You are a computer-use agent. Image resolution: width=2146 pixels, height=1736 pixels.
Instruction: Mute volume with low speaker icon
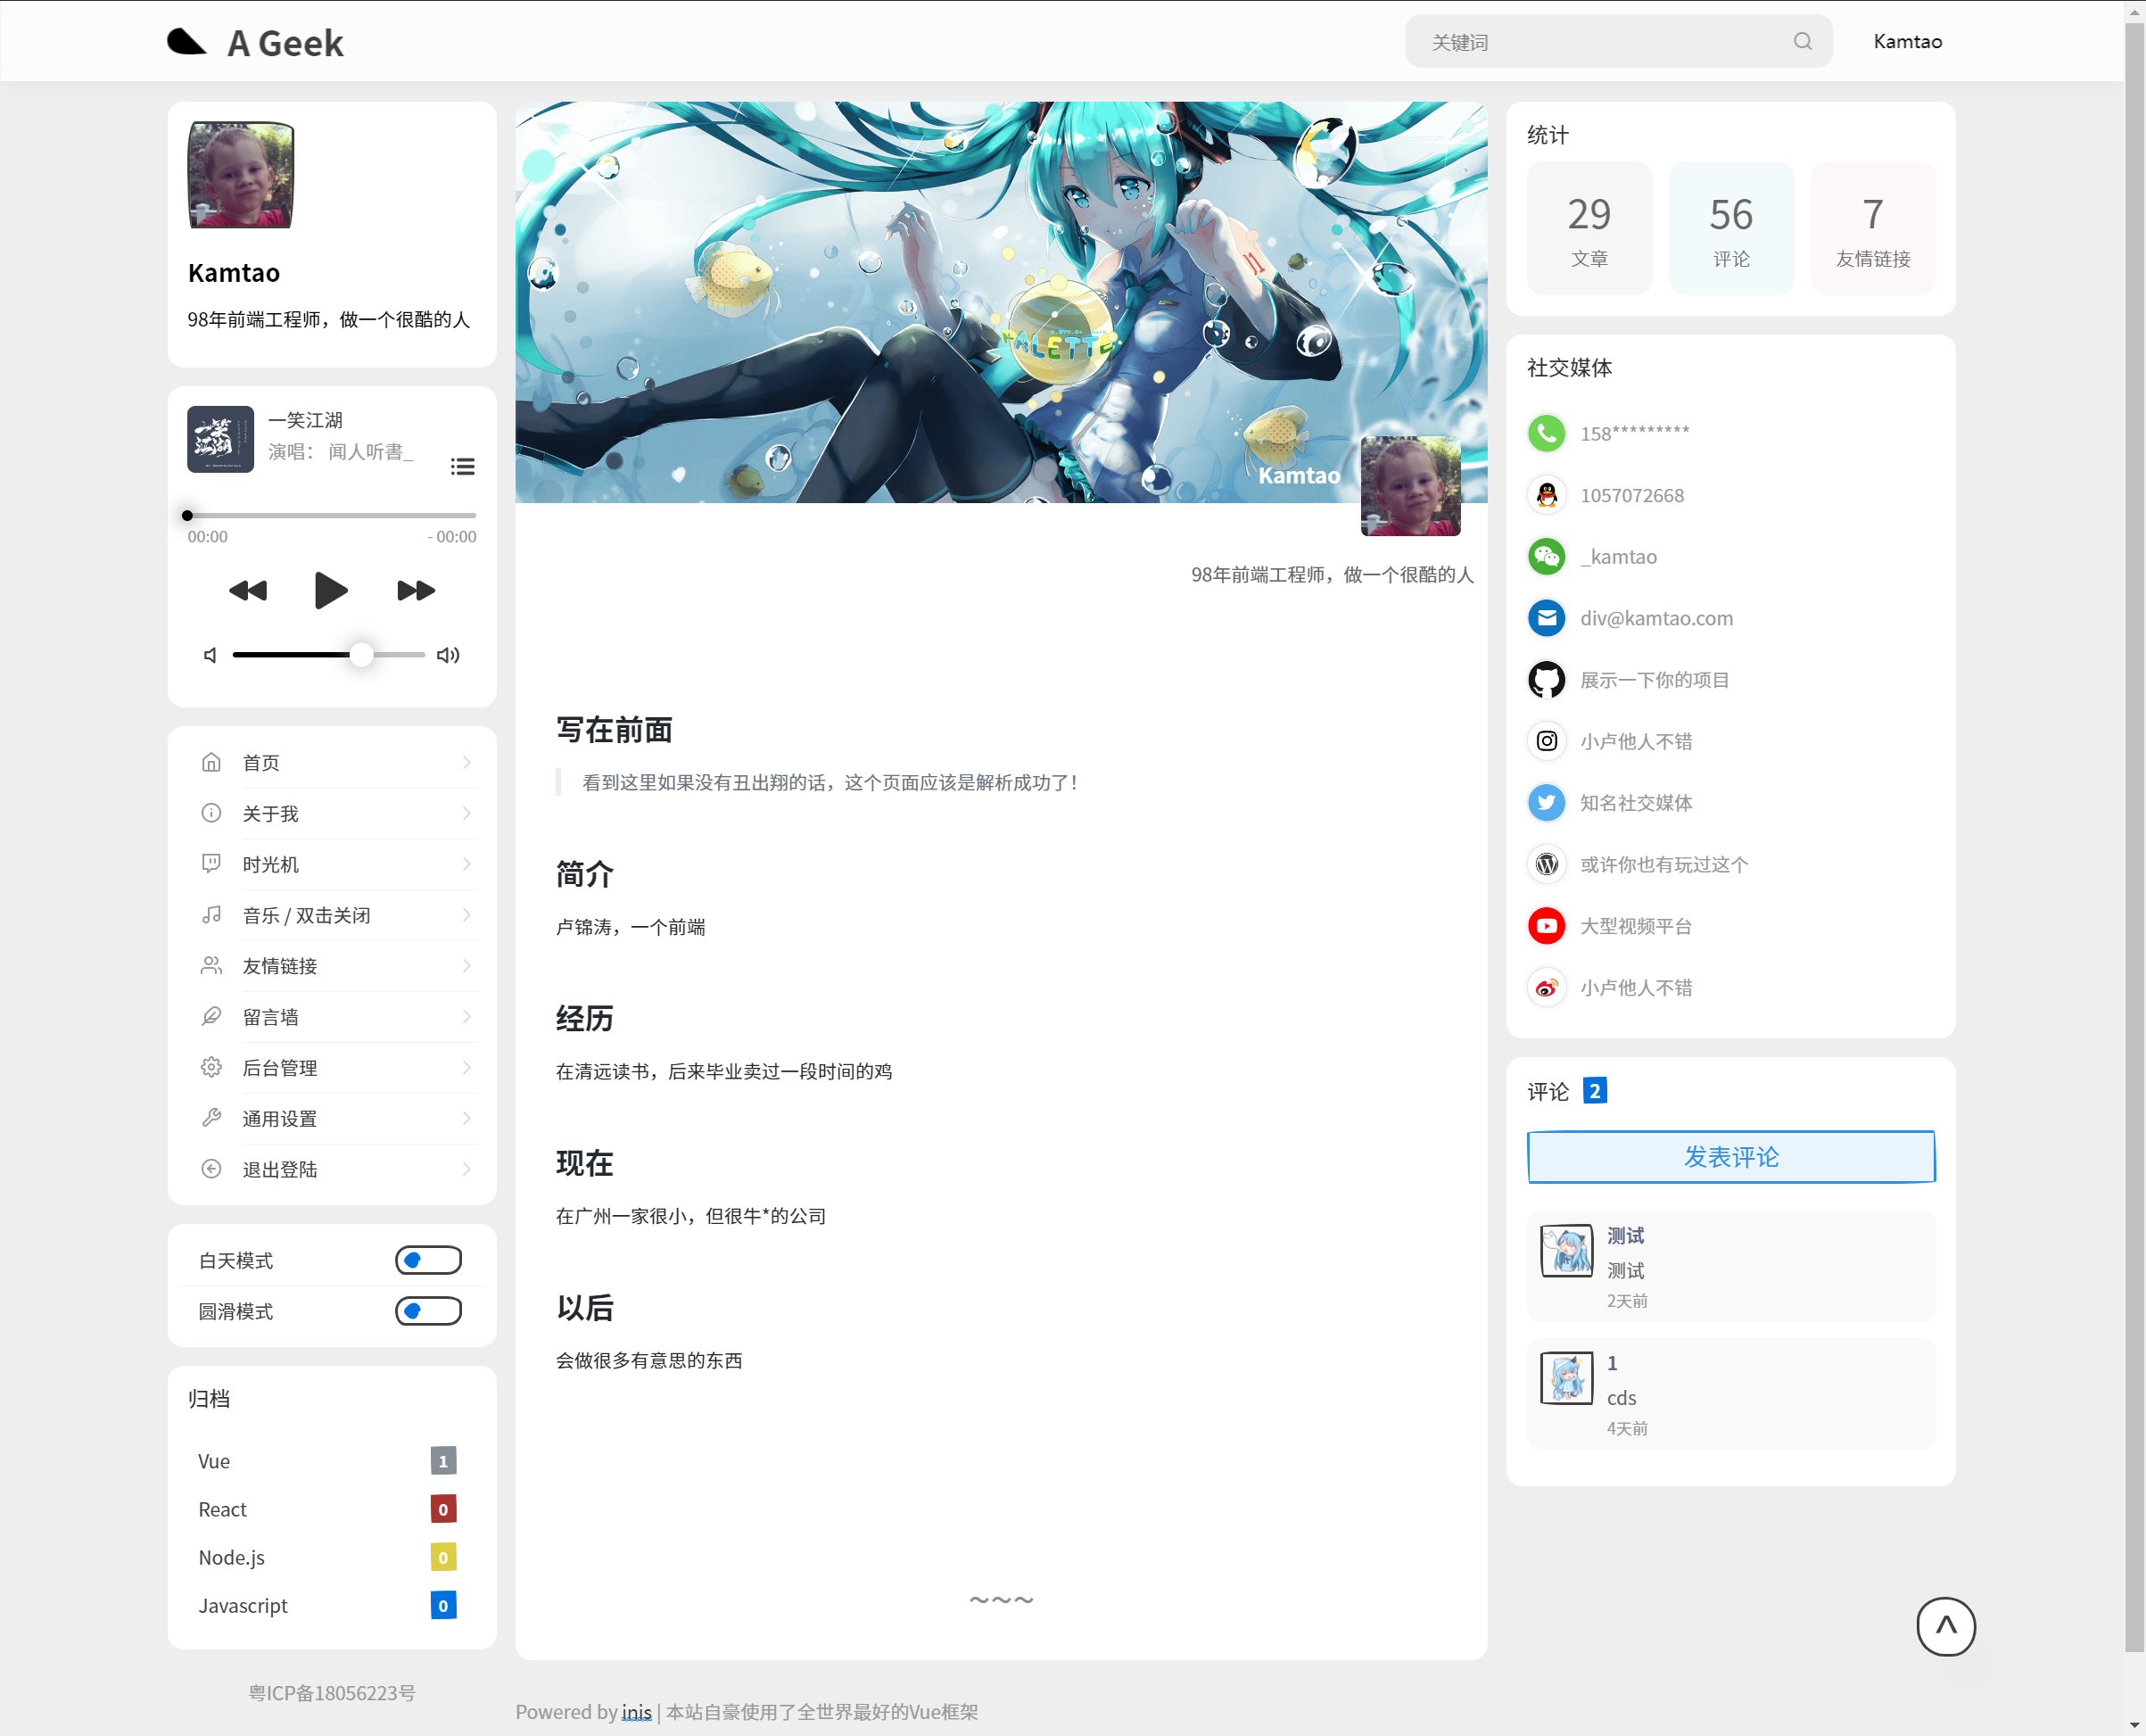pyautogui.click(x=210, y=655)
